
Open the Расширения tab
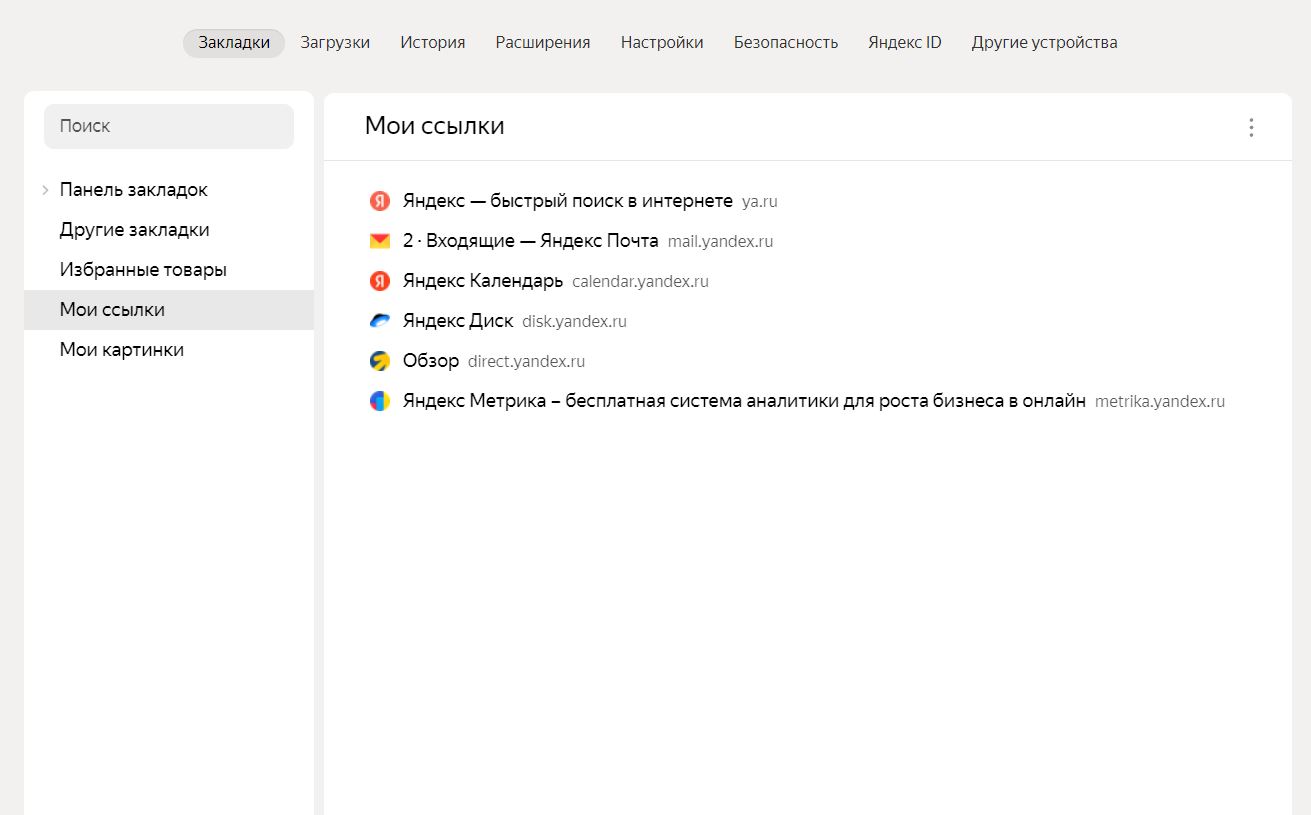click(542, 42)
